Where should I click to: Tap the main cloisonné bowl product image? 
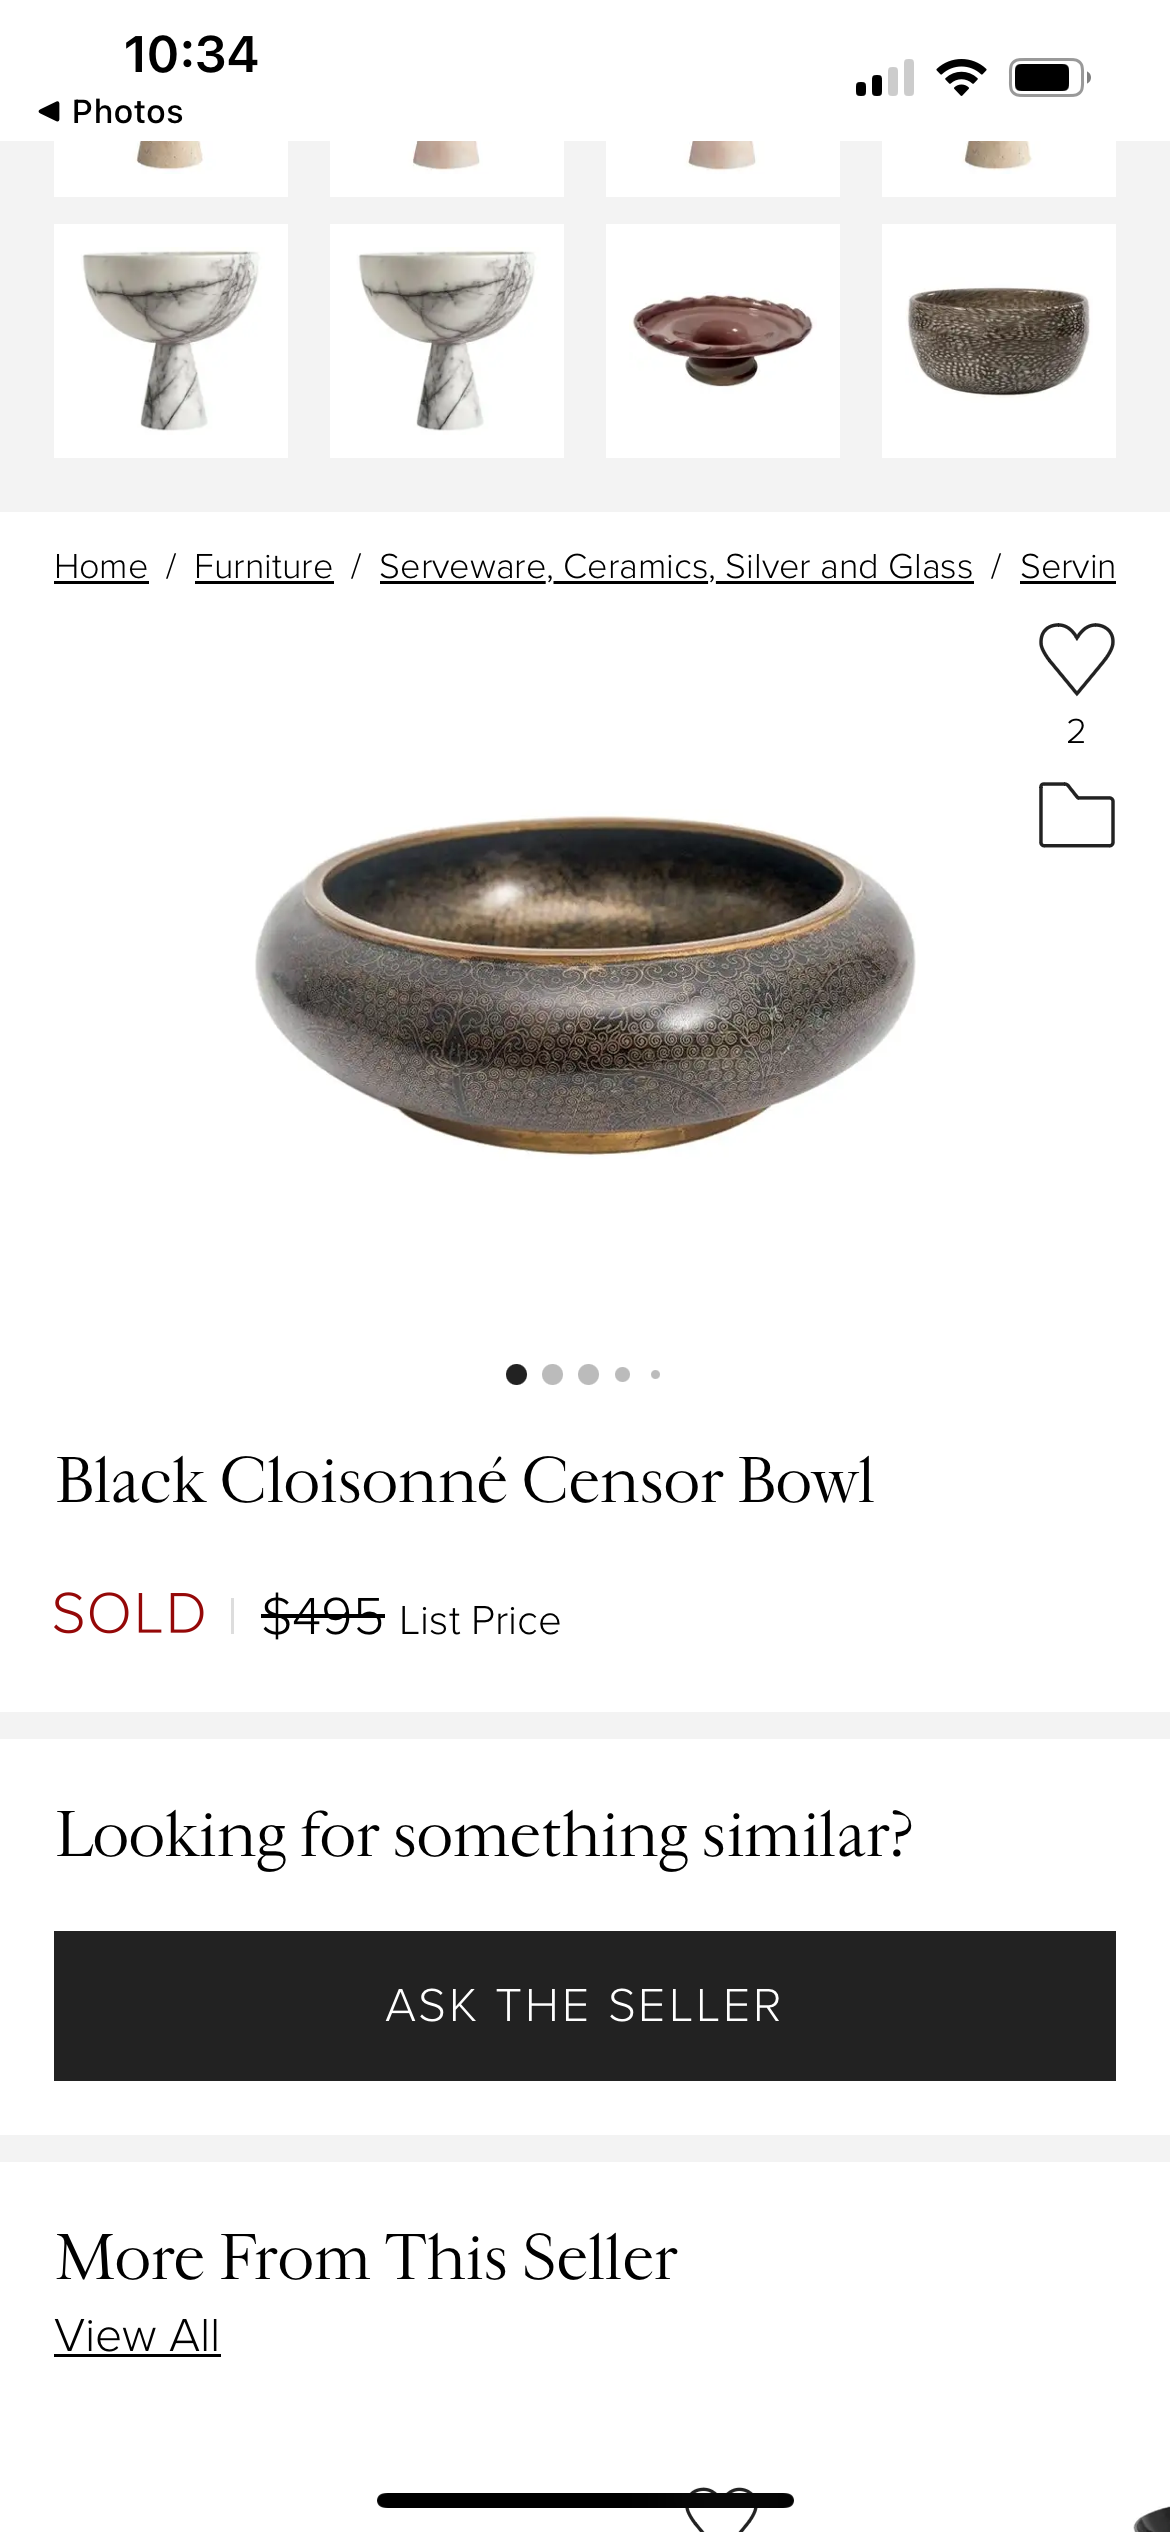584,985
